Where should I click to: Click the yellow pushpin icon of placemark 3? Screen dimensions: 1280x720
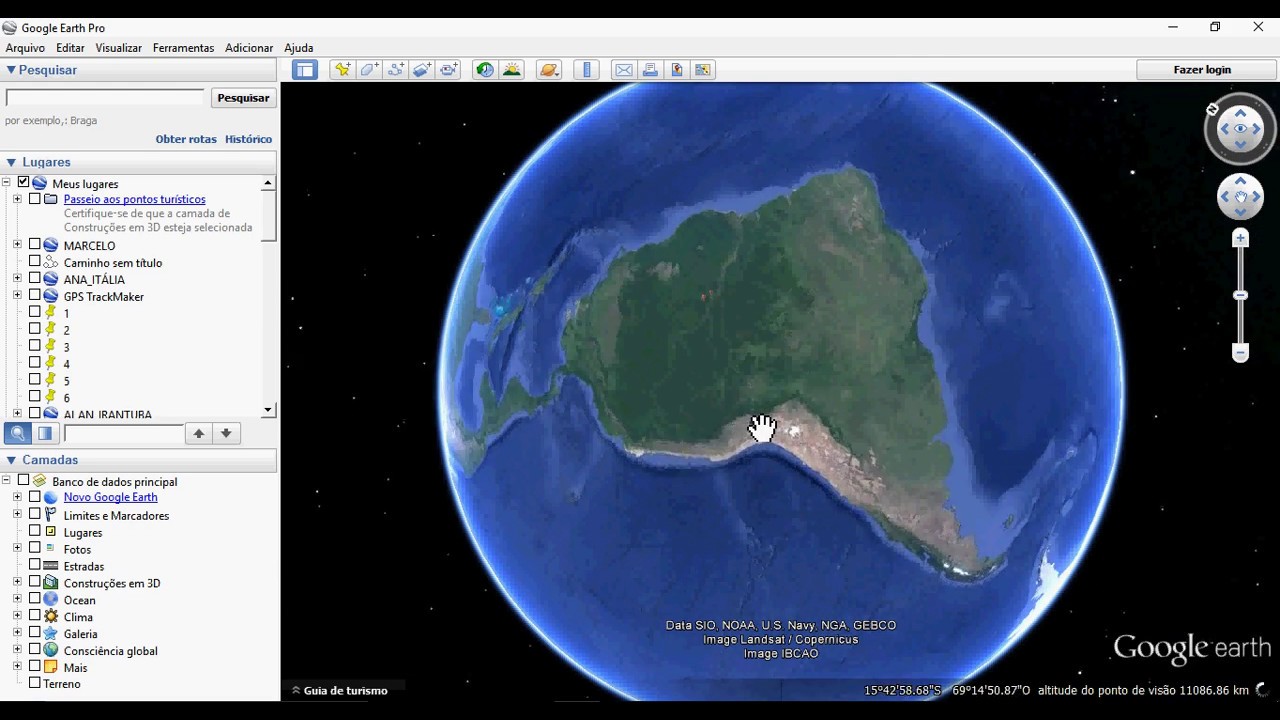pyautogui.click(x=50, y=346)
